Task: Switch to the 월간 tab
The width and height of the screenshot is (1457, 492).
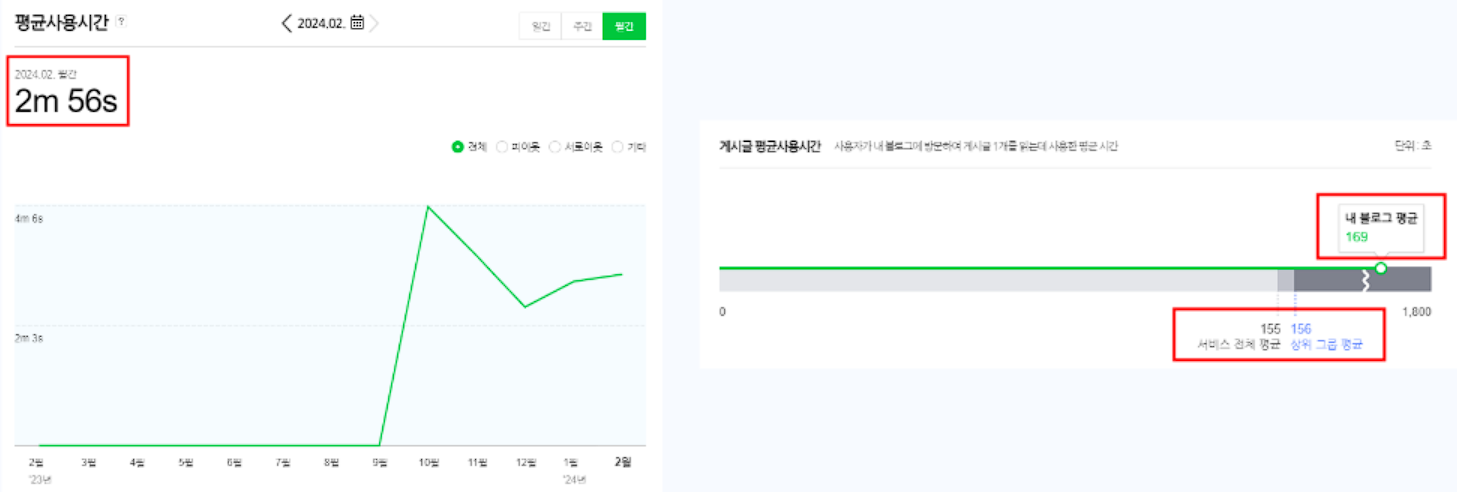Action: click(x=624, y=26)
